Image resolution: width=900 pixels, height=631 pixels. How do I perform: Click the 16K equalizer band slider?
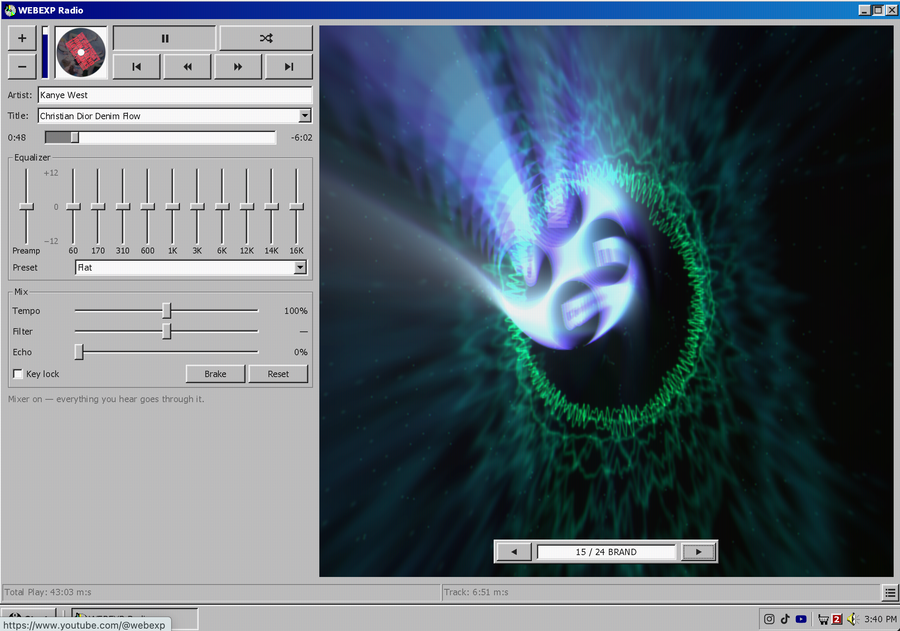(296, 207)
